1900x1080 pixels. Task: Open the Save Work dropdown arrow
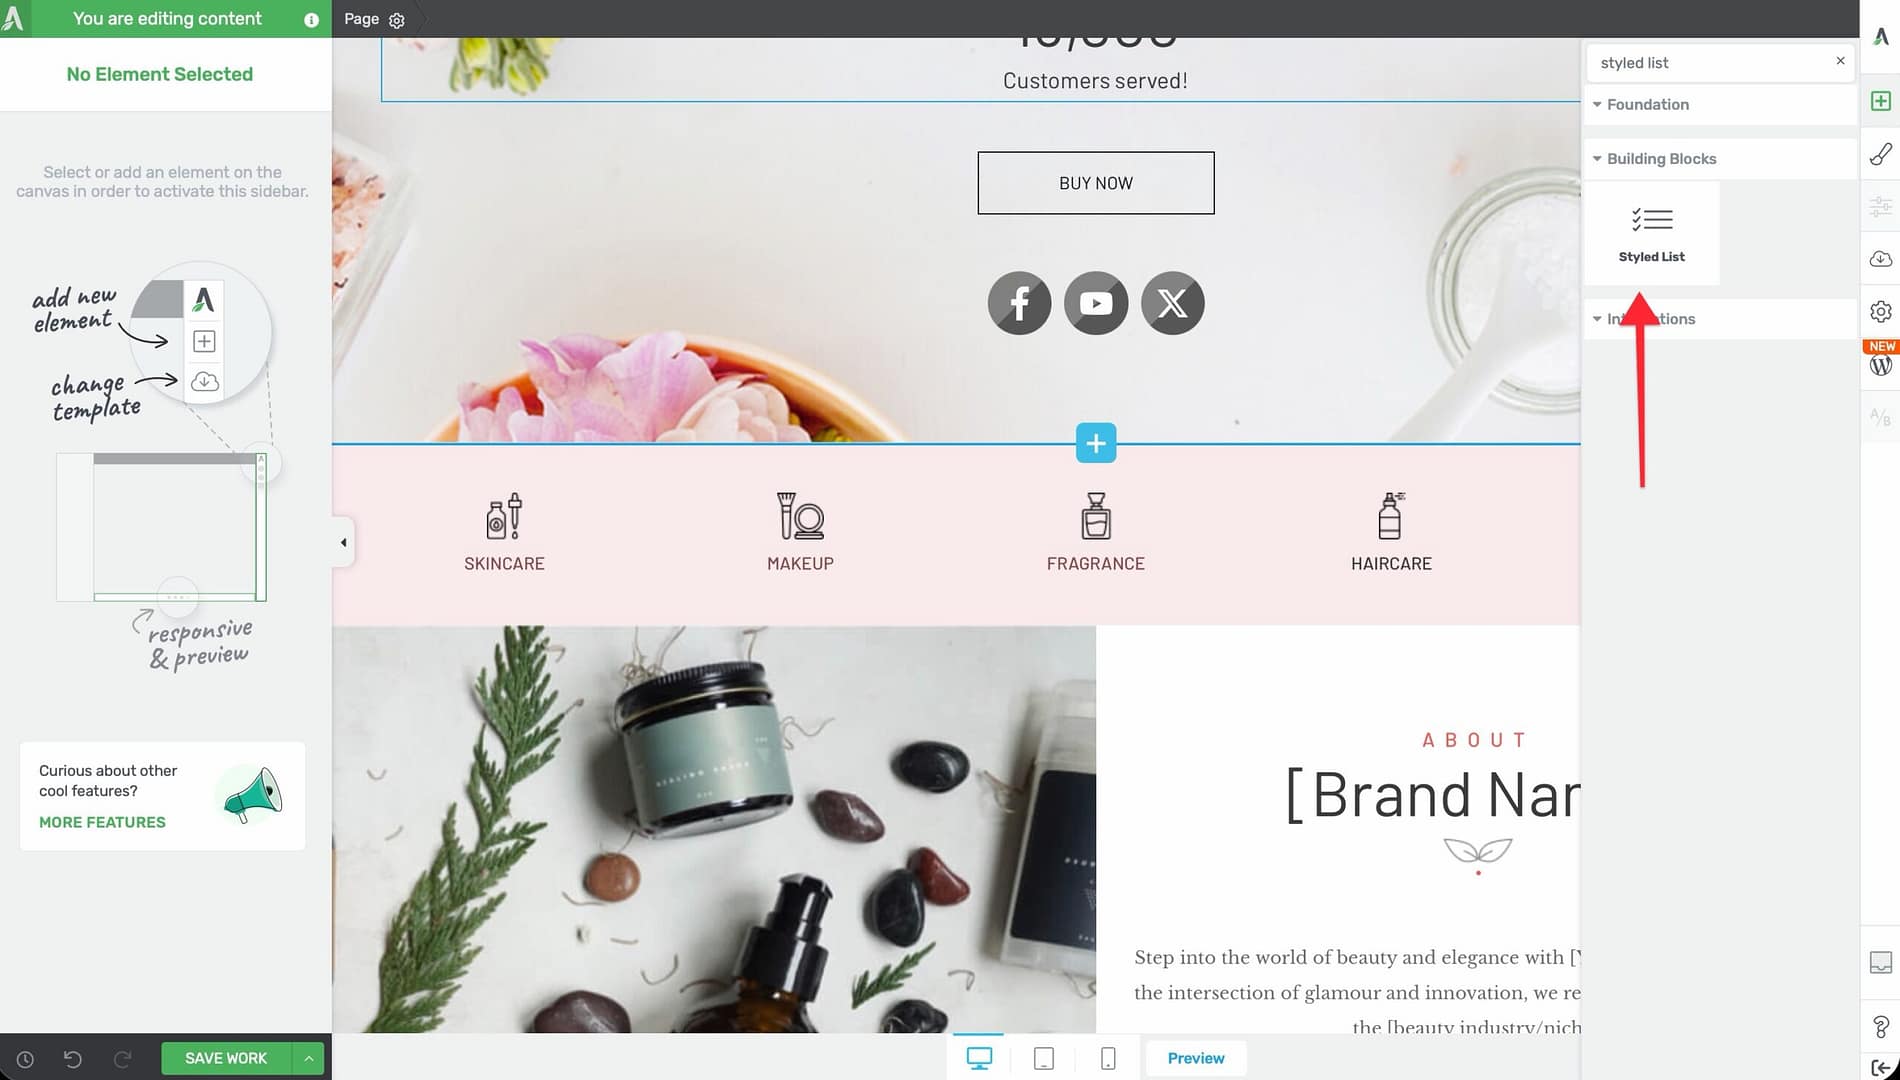pyautogui.click(x=309, y=1058)
